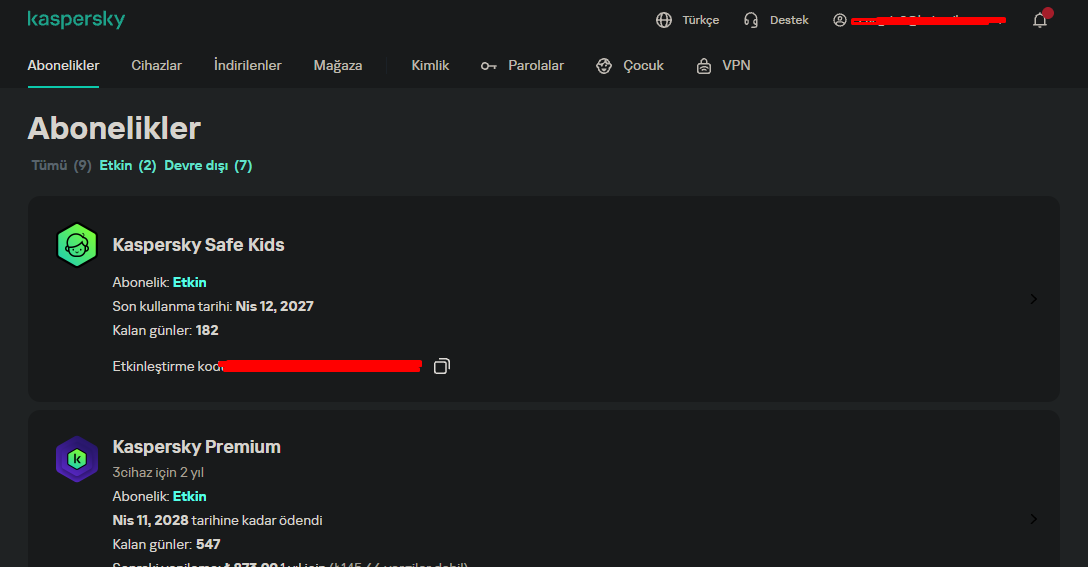Open the notifications bell
The width and height of the screenshot is (1088, 567).
[x=1039, y=20]
